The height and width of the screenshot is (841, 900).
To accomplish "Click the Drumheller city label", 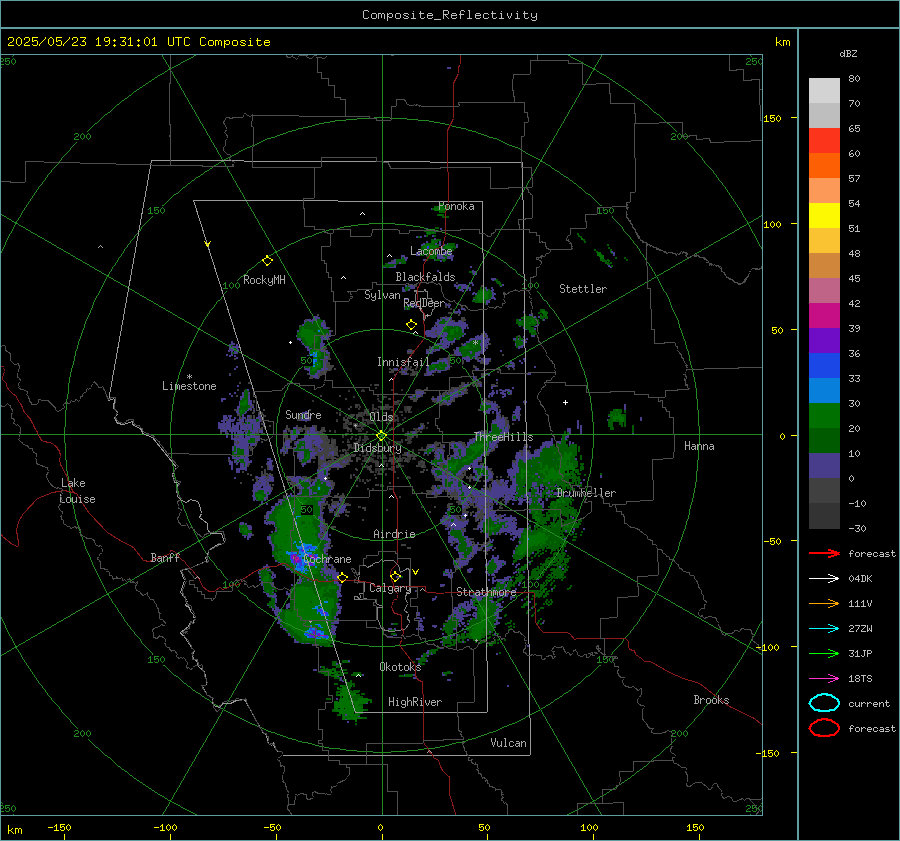I will pos(586,493).
